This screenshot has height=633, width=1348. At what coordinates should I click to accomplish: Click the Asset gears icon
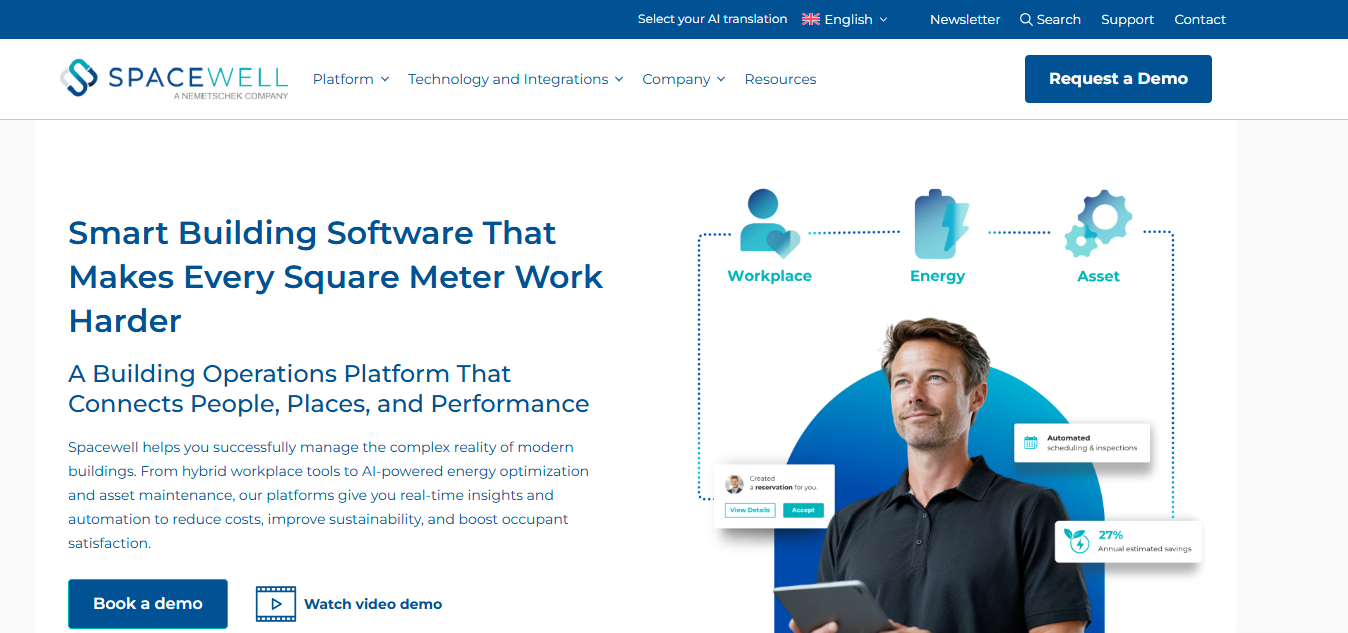(x=1098, y=224)
